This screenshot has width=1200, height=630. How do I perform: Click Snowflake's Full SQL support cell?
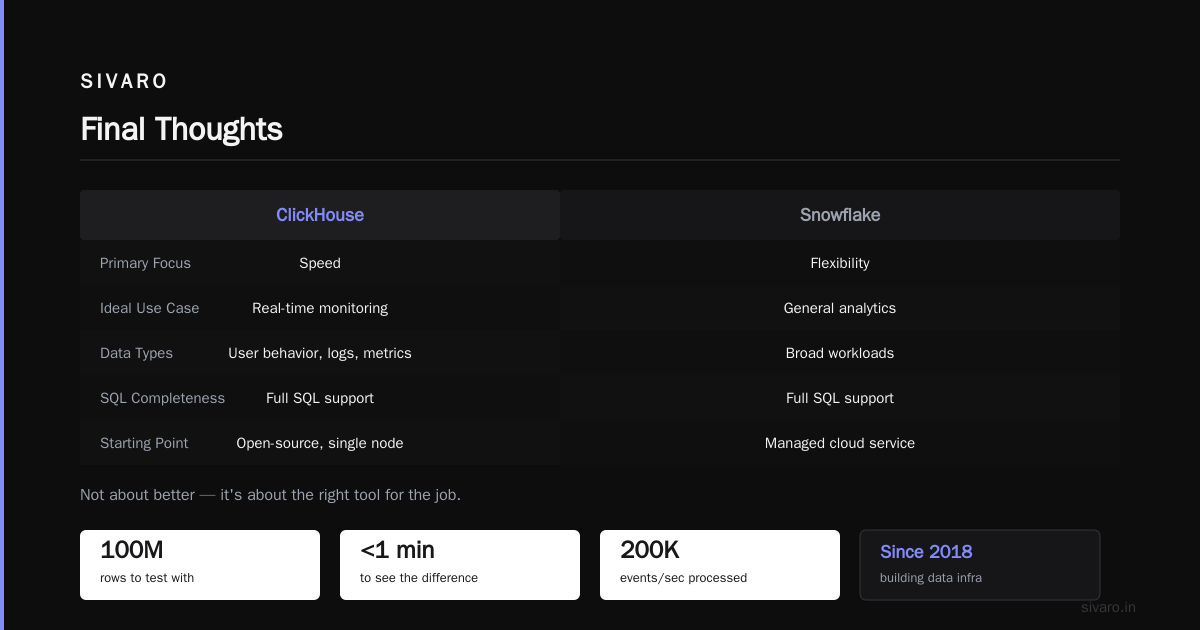coord(840,398)
